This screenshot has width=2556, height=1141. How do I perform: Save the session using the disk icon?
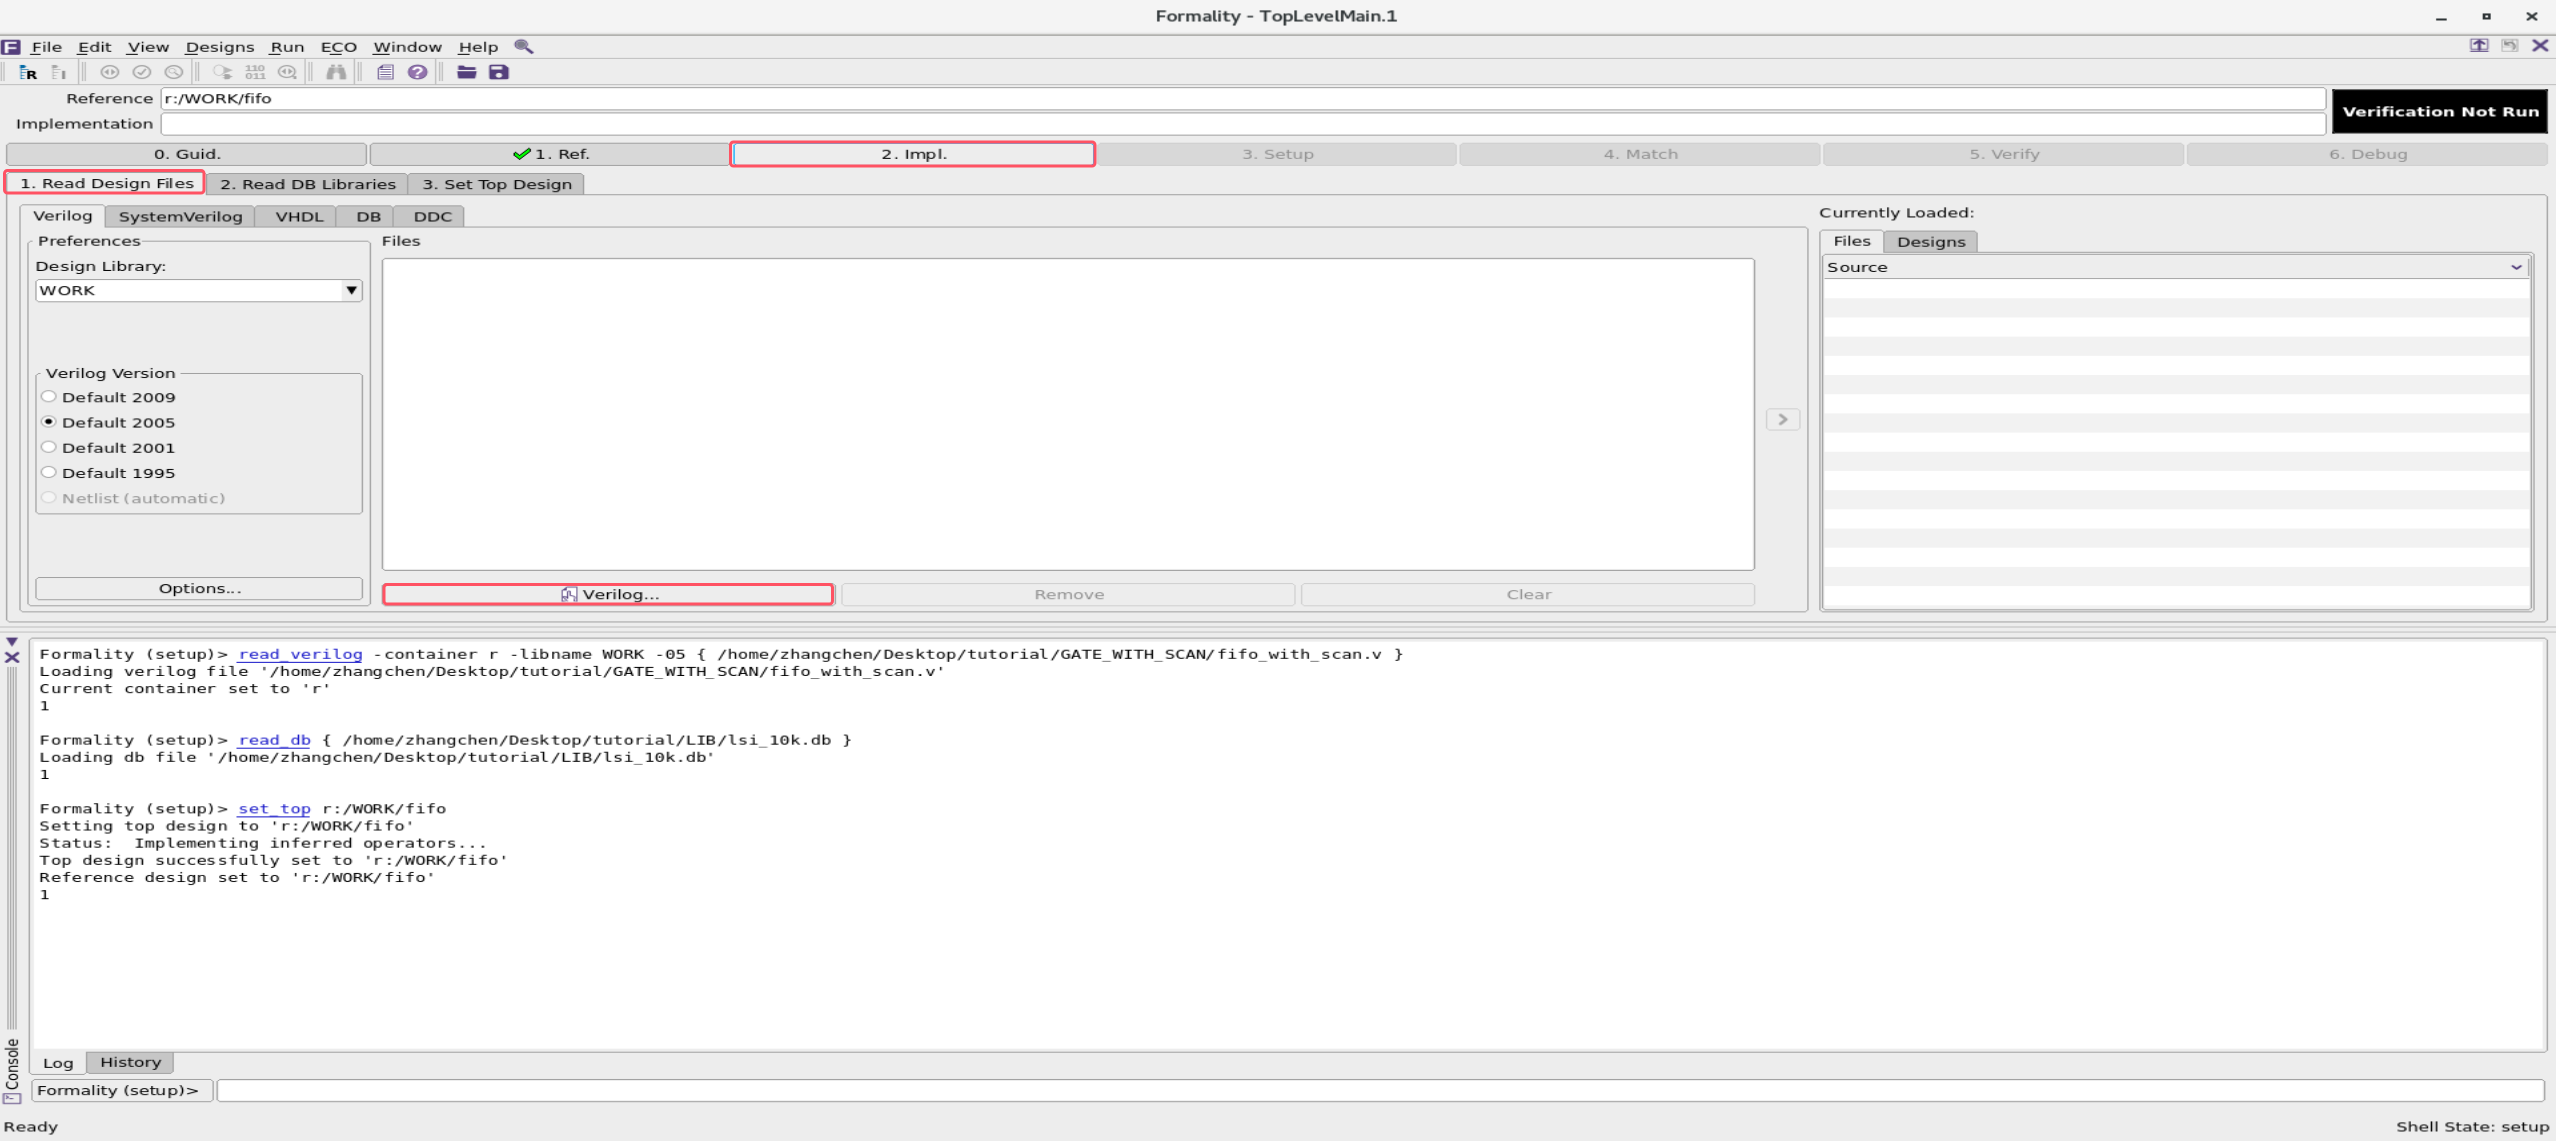click(500, 72)
